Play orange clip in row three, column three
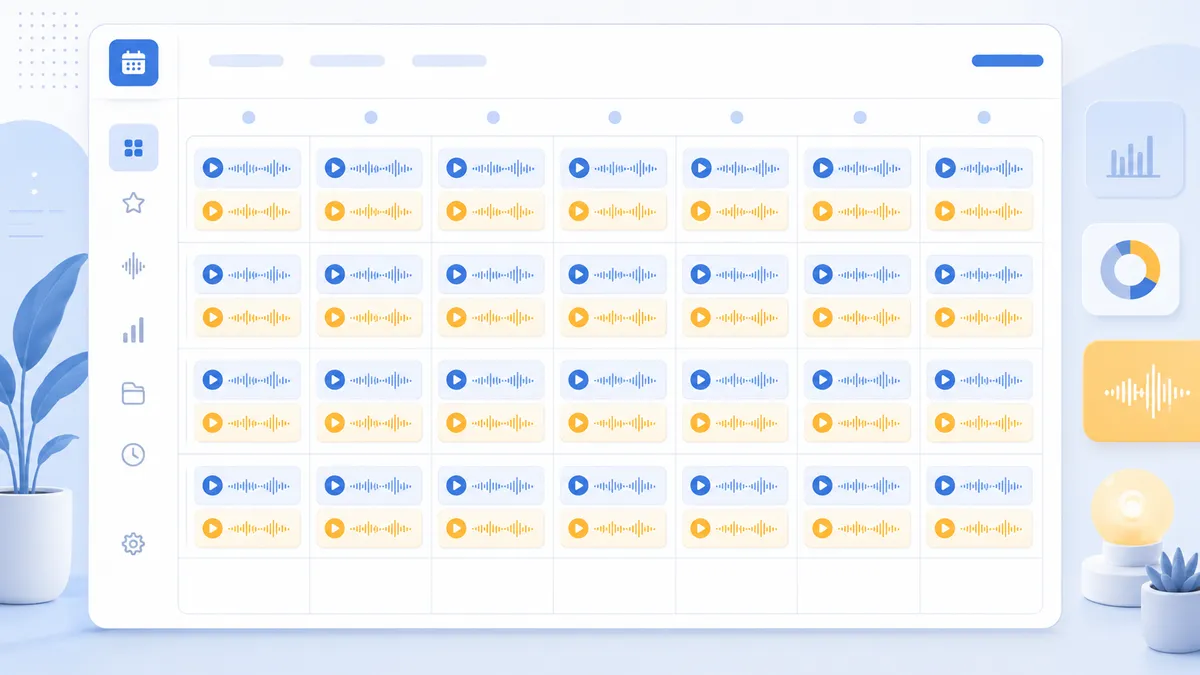This screenshot has height=675, width=1200. [456, 423]
